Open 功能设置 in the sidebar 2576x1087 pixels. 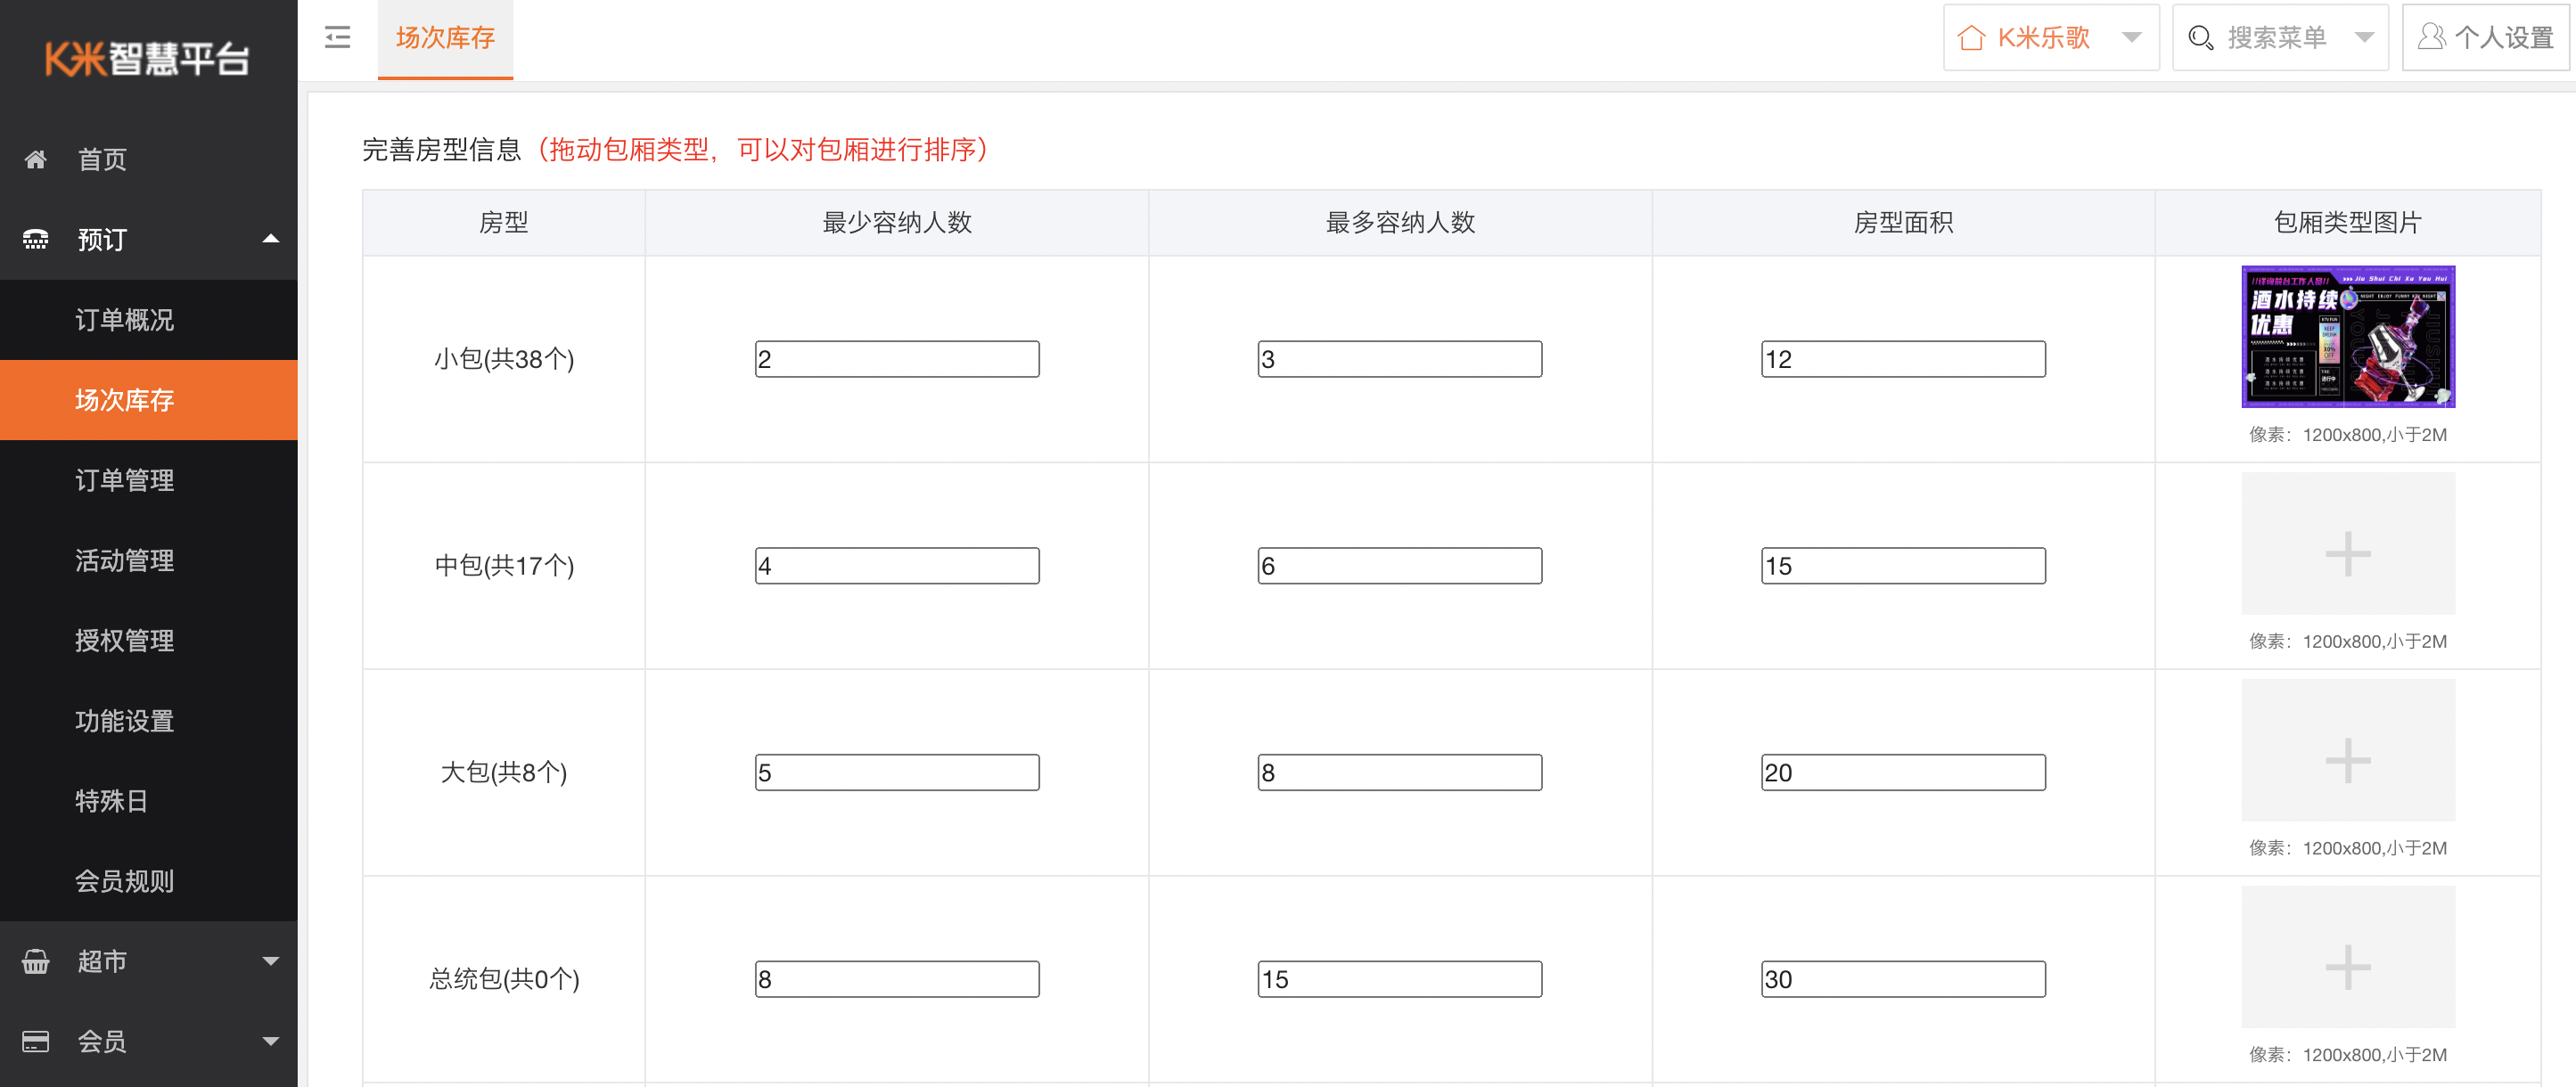[149, 721]
